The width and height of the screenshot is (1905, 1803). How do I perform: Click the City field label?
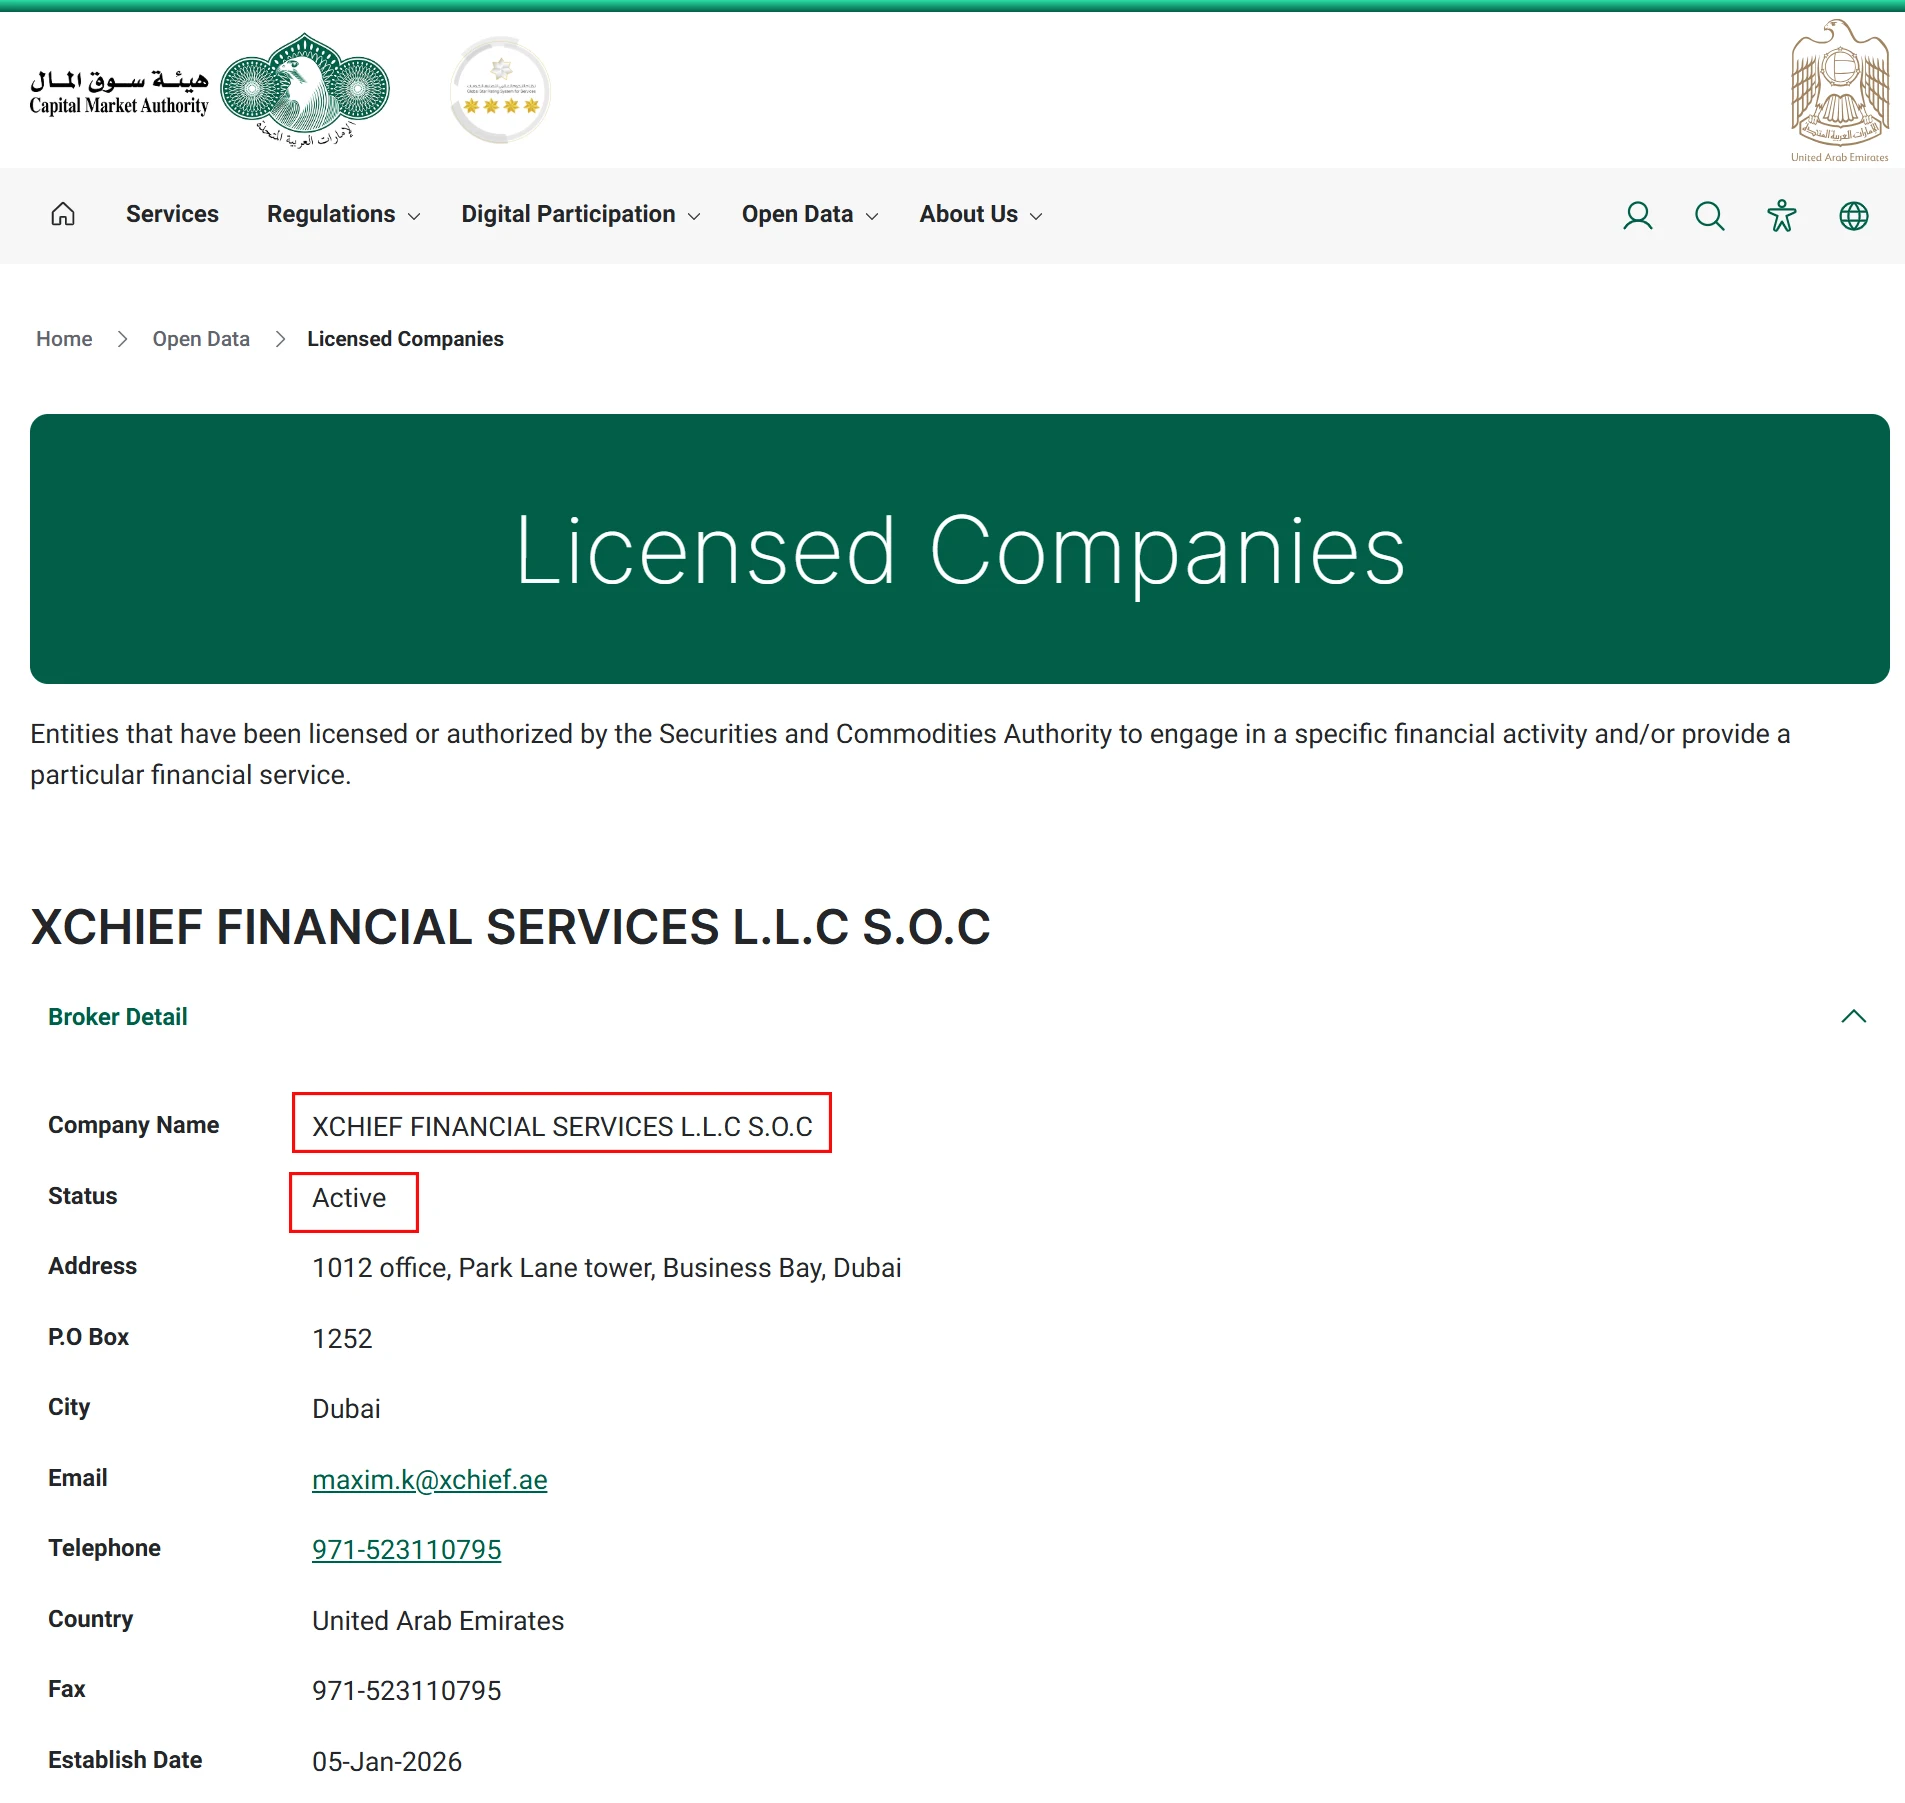pos(69,1407)
